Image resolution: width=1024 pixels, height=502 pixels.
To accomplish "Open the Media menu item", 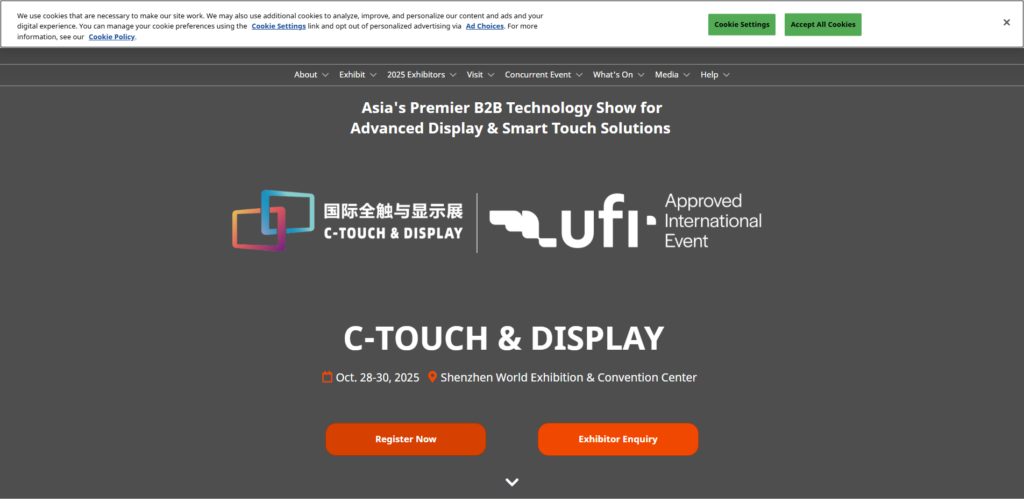I will click(667, 75).
